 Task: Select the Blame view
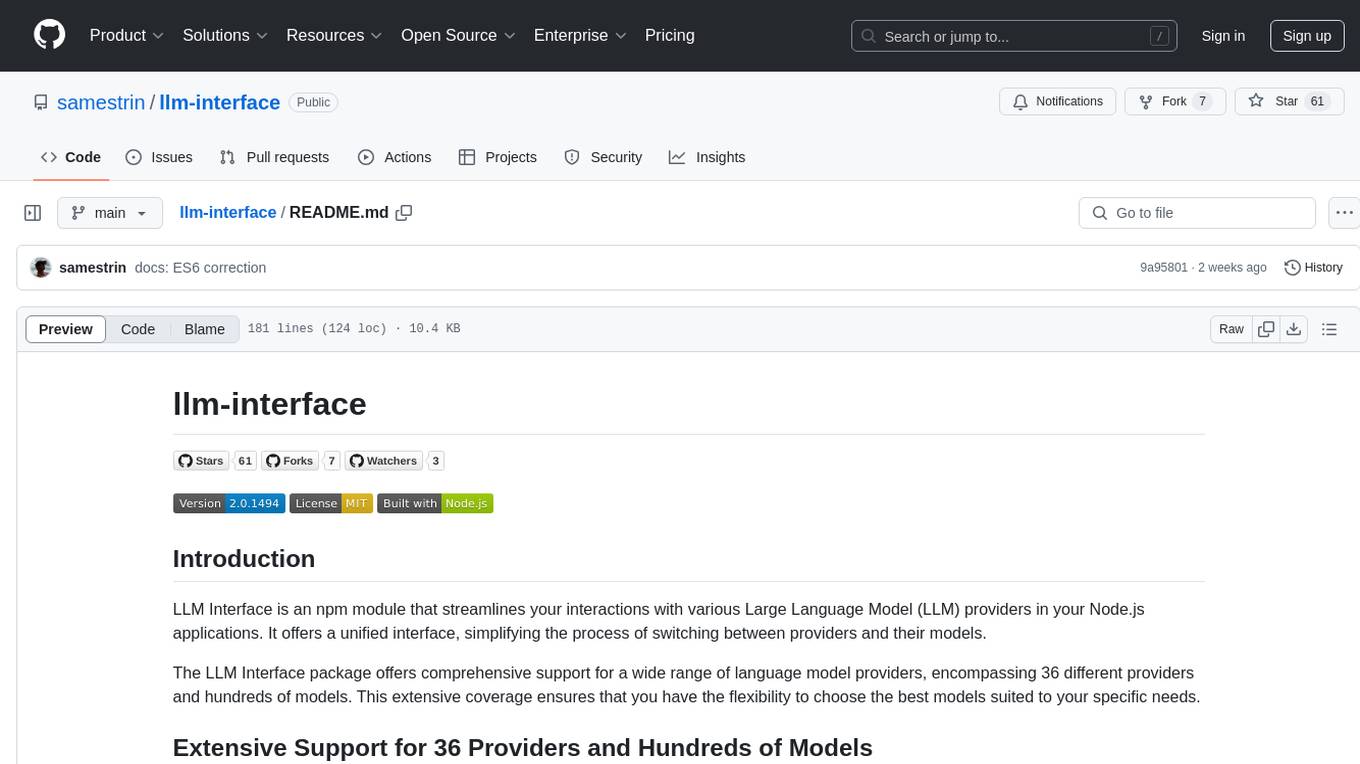click(205, 329)
